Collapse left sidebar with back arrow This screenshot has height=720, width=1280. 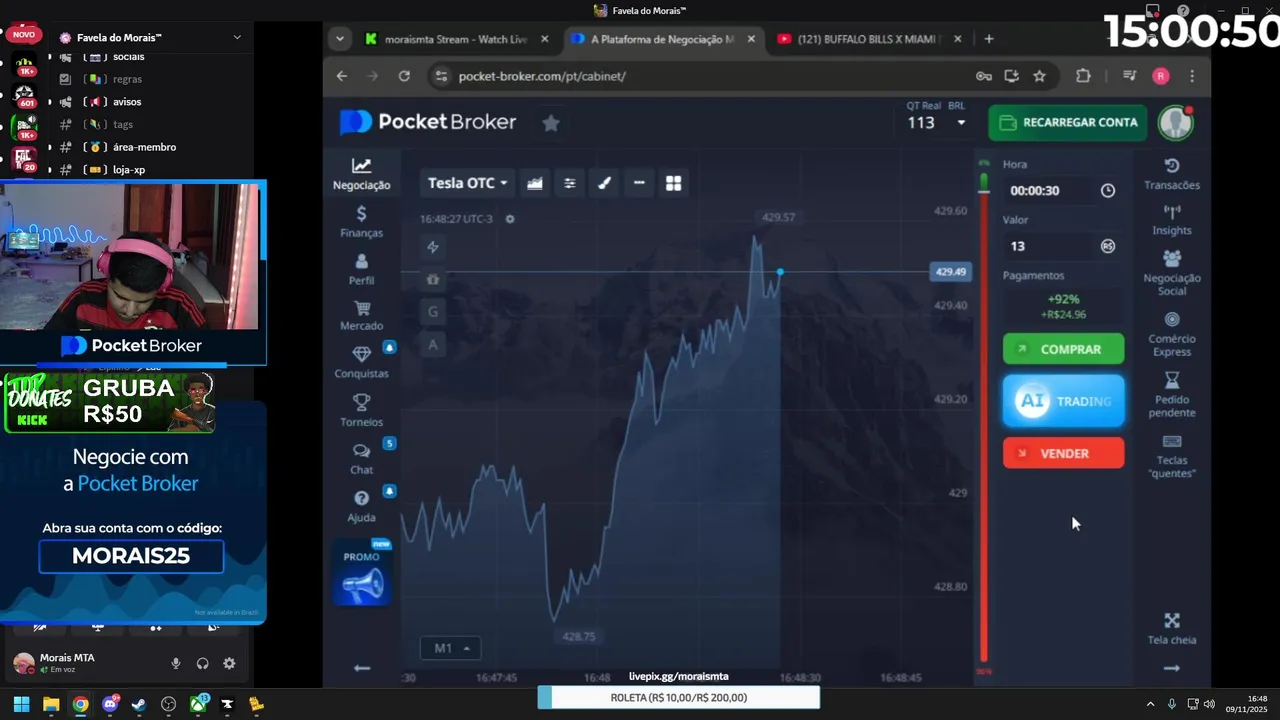coord(362,668)
